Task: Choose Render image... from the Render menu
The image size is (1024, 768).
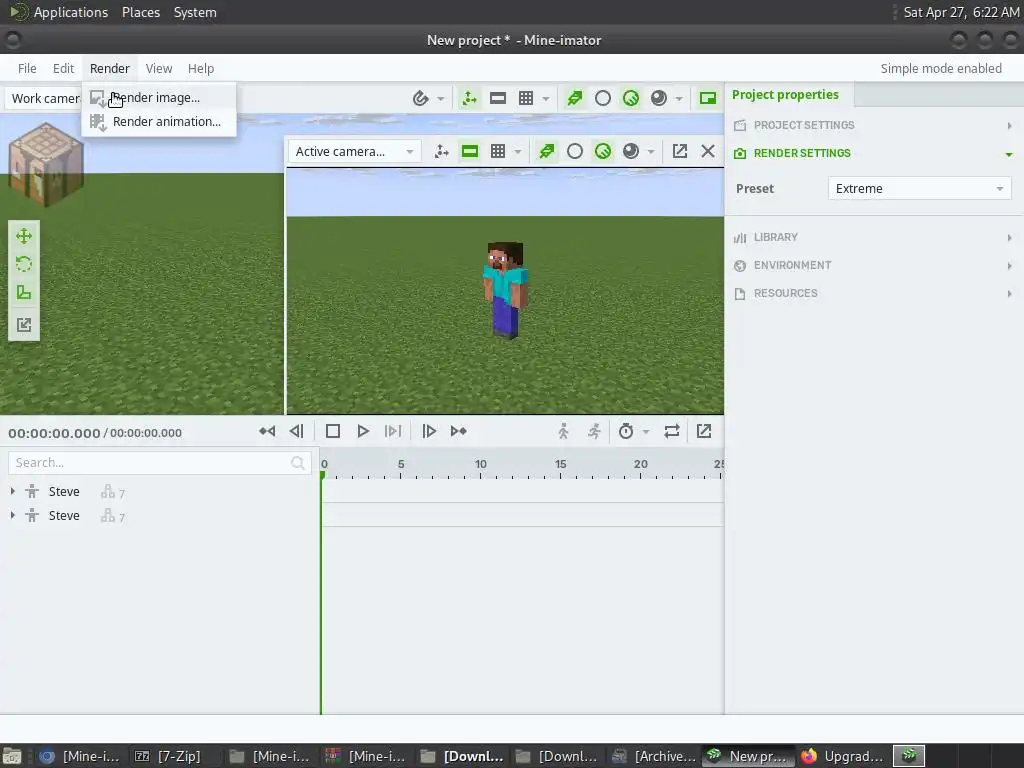Action: pos(159,97)
